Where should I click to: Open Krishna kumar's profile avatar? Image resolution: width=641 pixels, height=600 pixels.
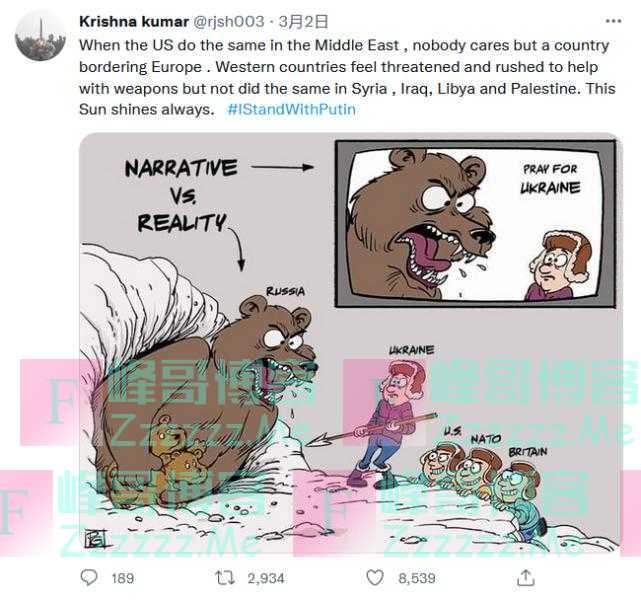click(40, 36)
